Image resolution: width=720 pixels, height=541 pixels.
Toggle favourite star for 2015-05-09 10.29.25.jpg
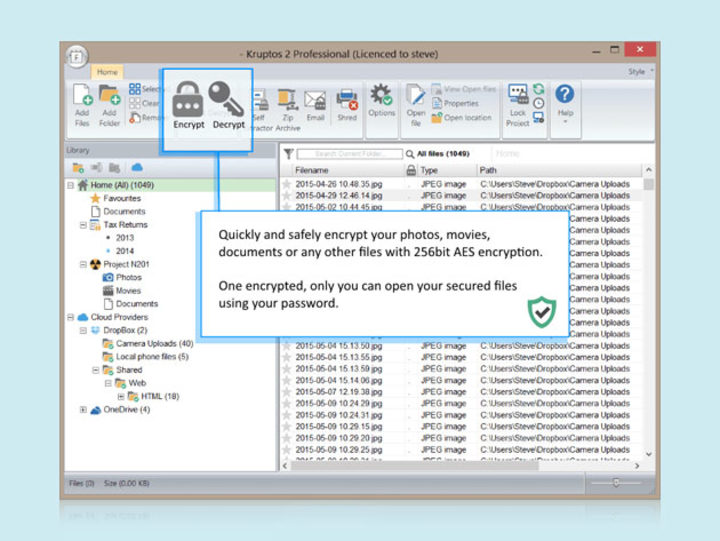pos(286,451)
